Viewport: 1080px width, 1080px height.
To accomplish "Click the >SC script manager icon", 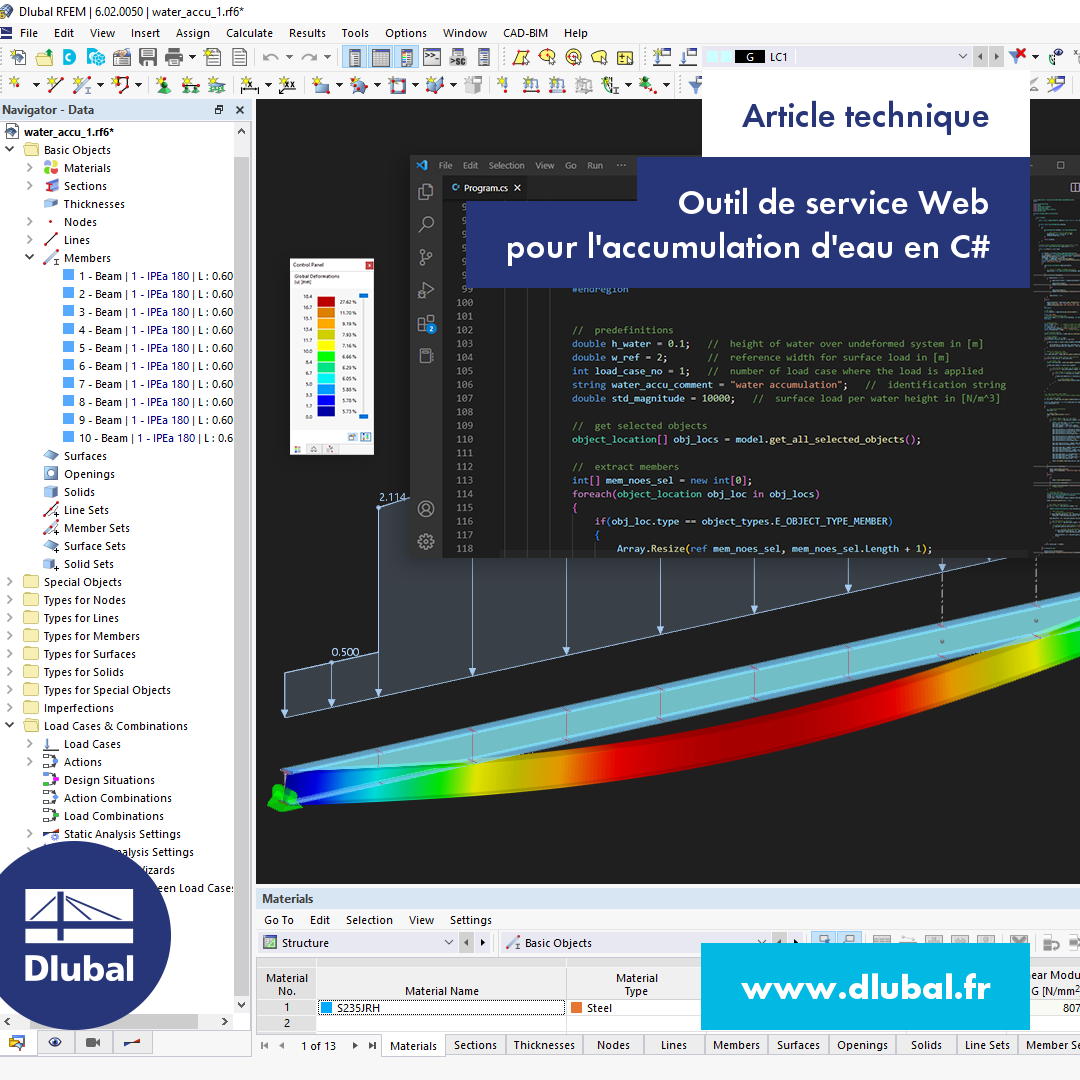I will pyautogui.click(x=458, y=57).
